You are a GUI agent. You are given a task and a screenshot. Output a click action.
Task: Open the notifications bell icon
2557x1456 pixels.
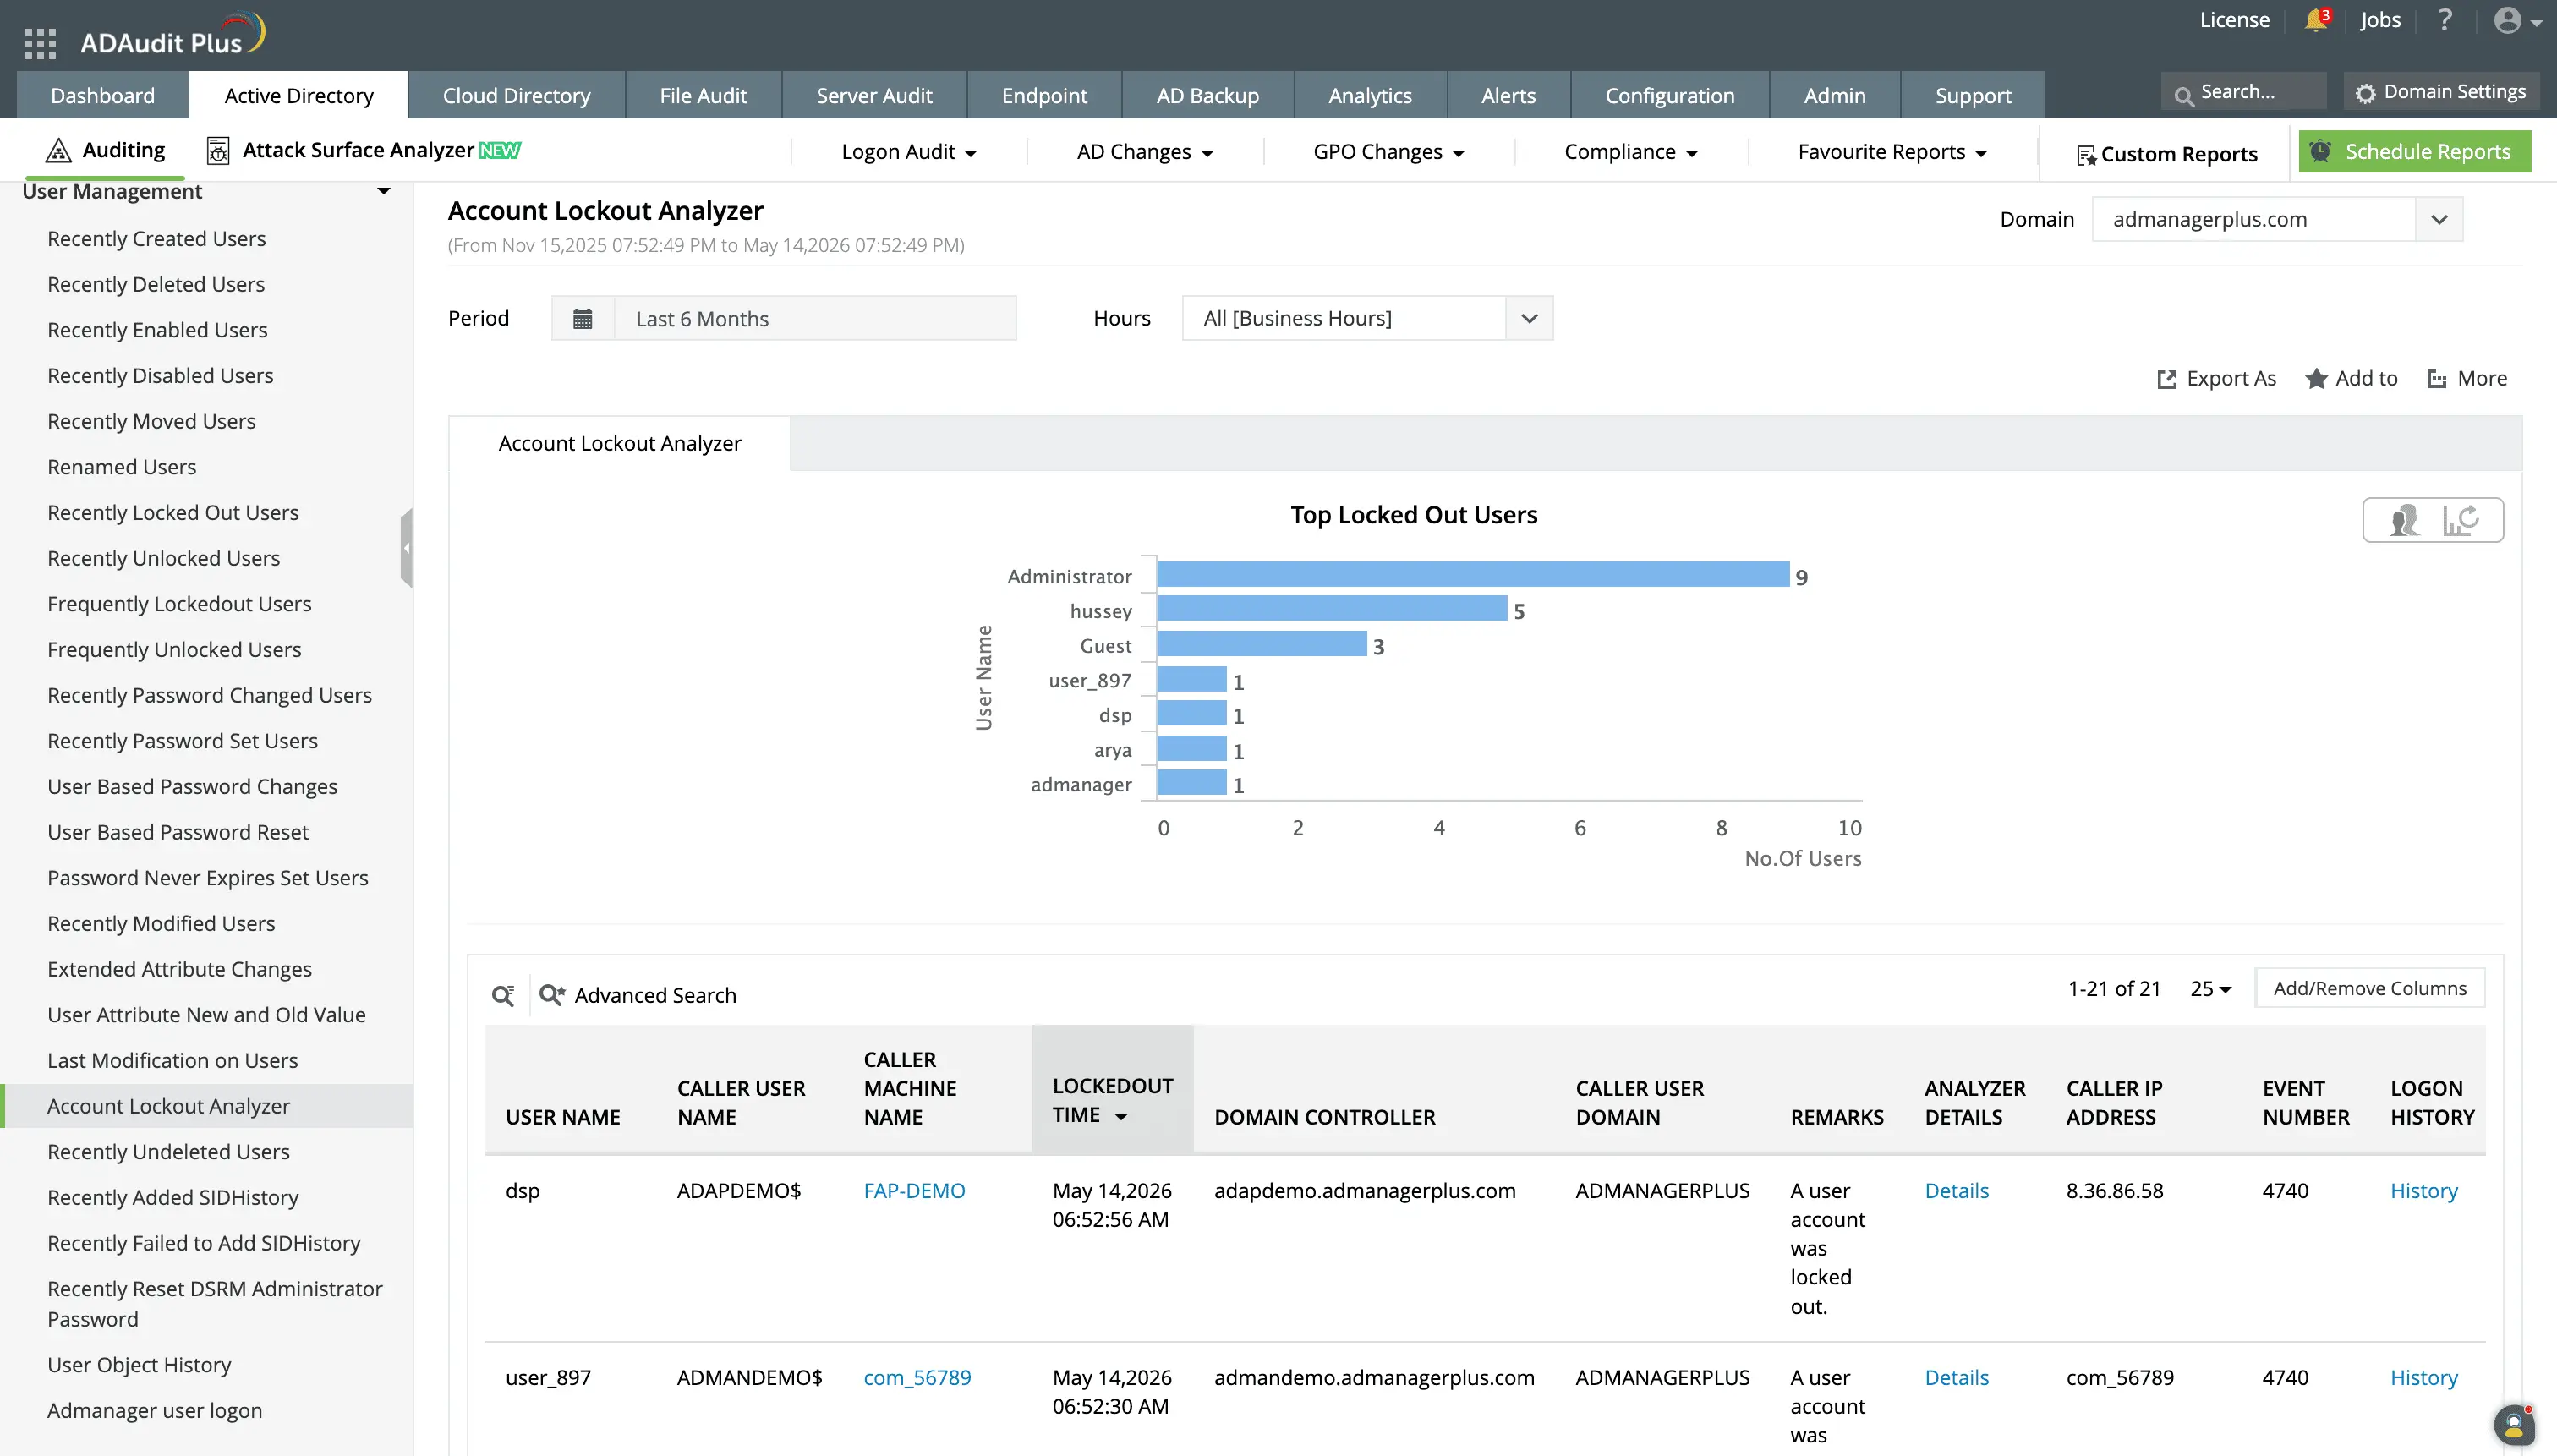click(x=2316, y=20)
